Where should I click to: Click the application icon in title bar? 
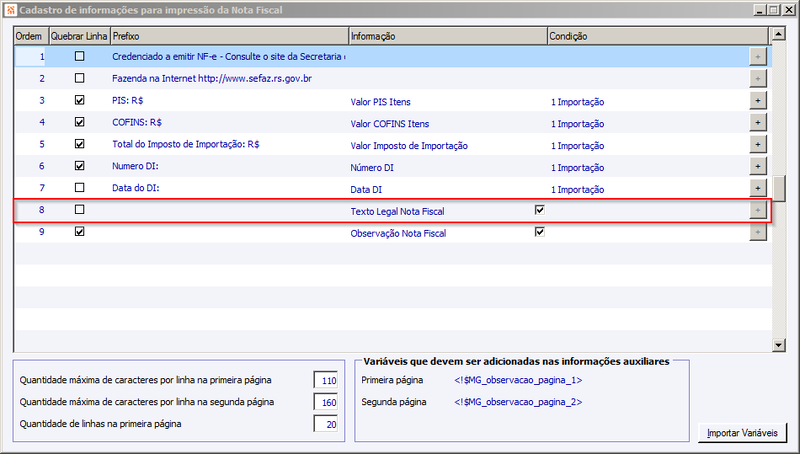[x=10, y=10]
